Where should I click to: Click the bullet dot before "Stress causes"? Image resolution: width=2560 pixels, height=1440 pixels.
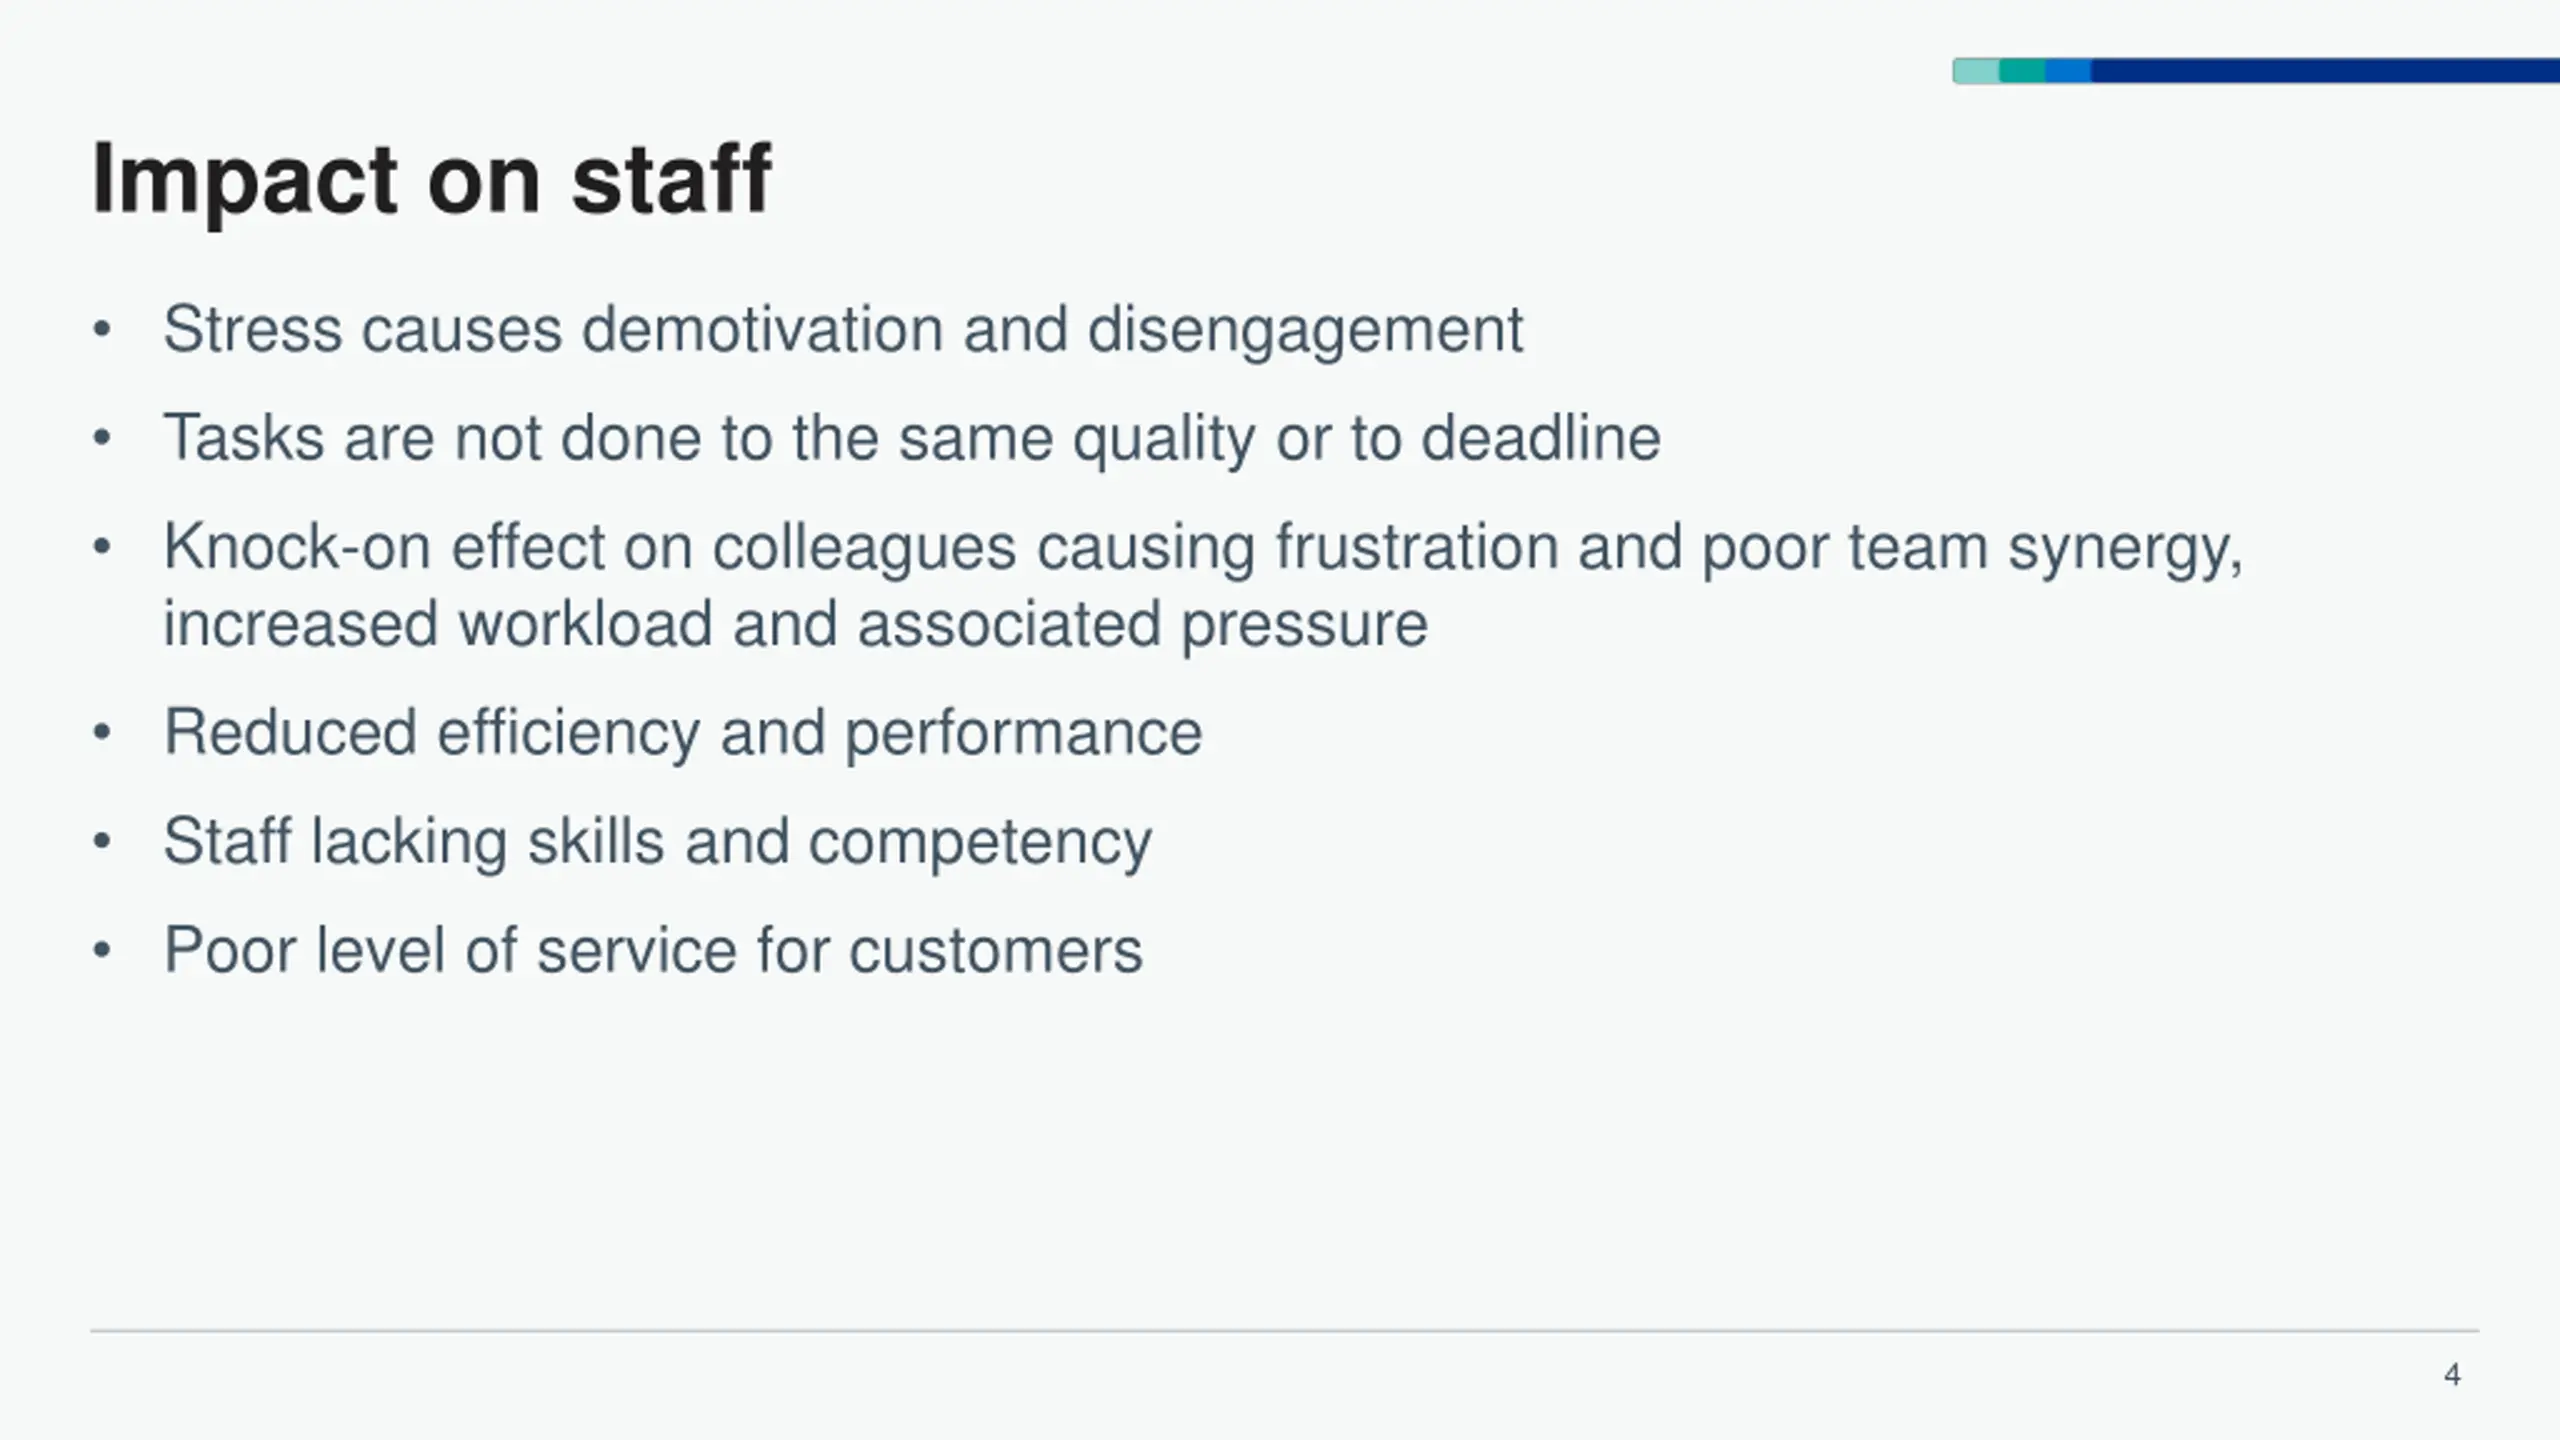point(101,330)
